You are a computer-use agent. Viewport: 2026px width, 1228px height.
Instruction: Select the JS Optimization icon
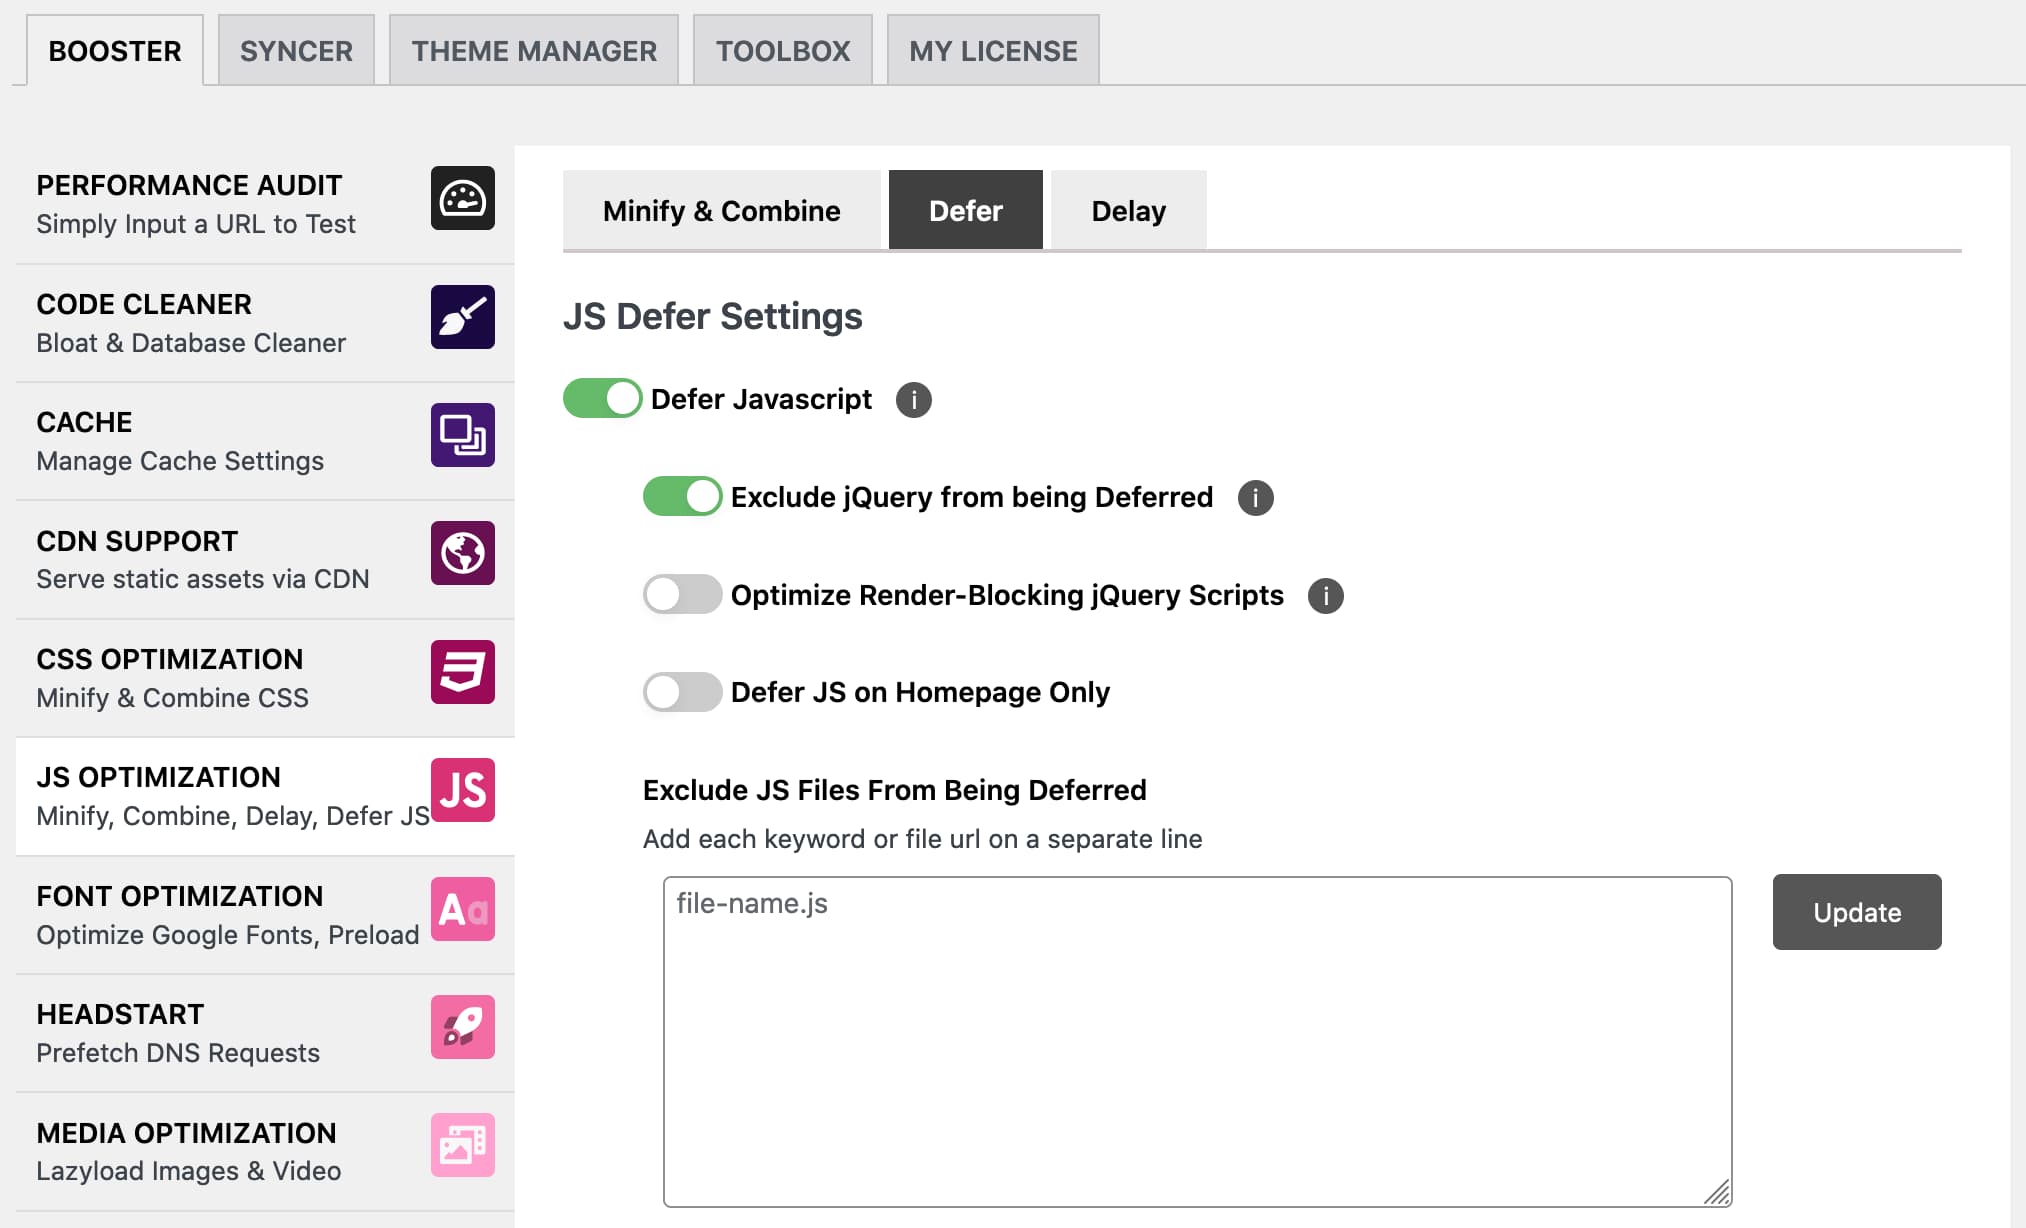click(463, 790)
